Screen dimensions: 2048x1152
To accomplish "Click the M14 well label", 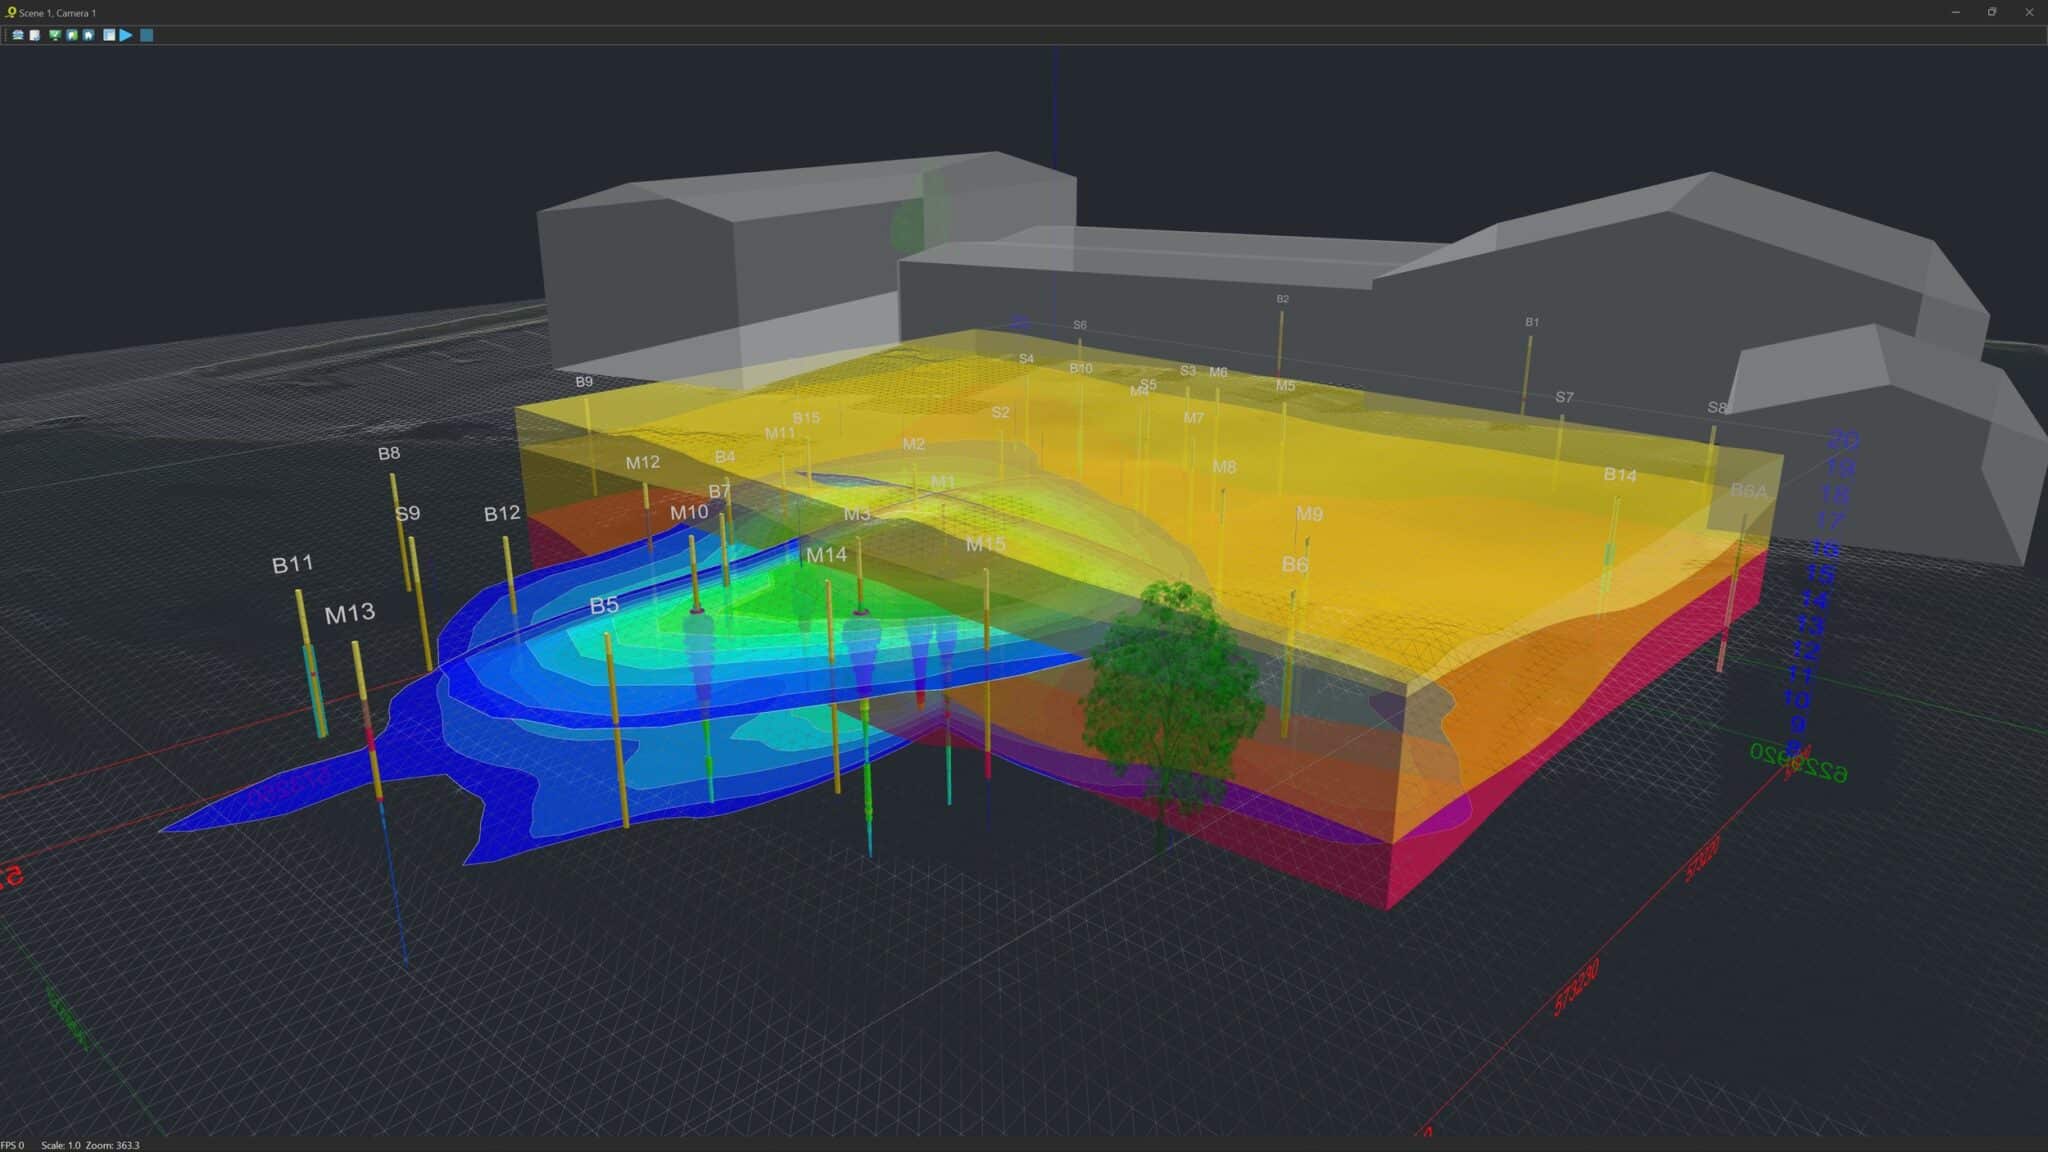I will click(826, 554).
